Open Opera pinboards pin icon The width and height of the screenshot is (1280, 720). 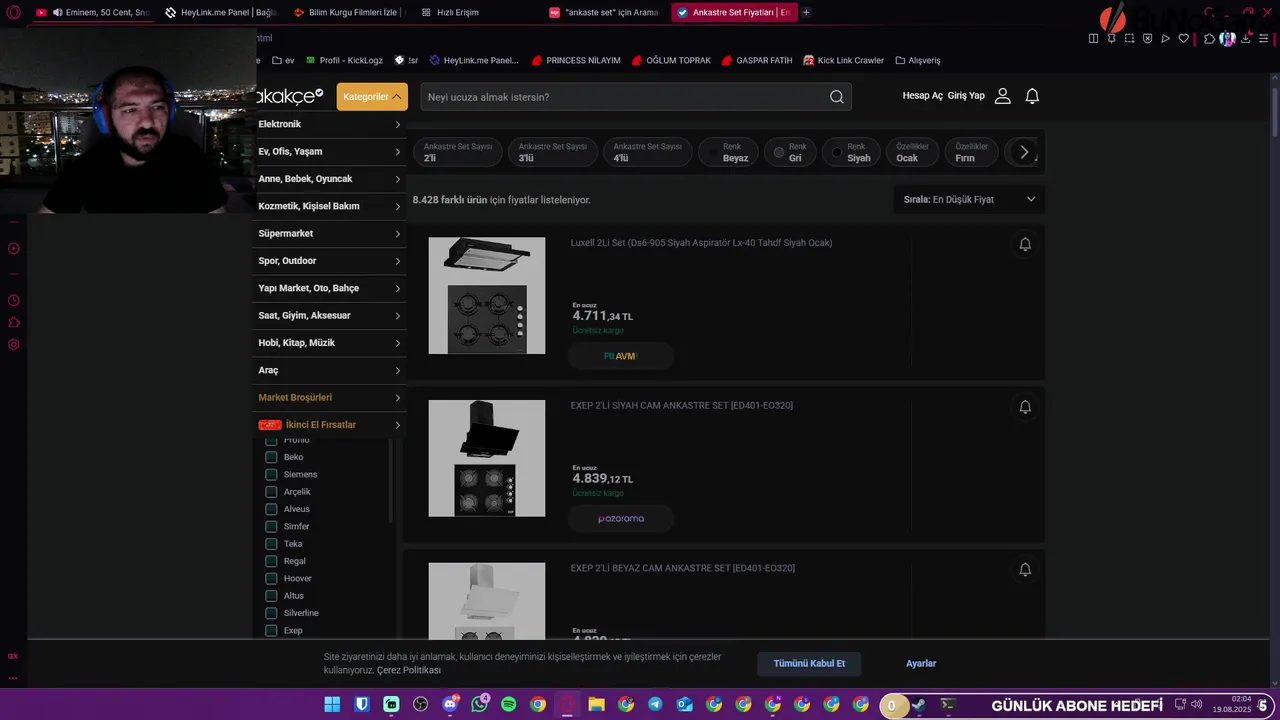[x=1111, y=38]
